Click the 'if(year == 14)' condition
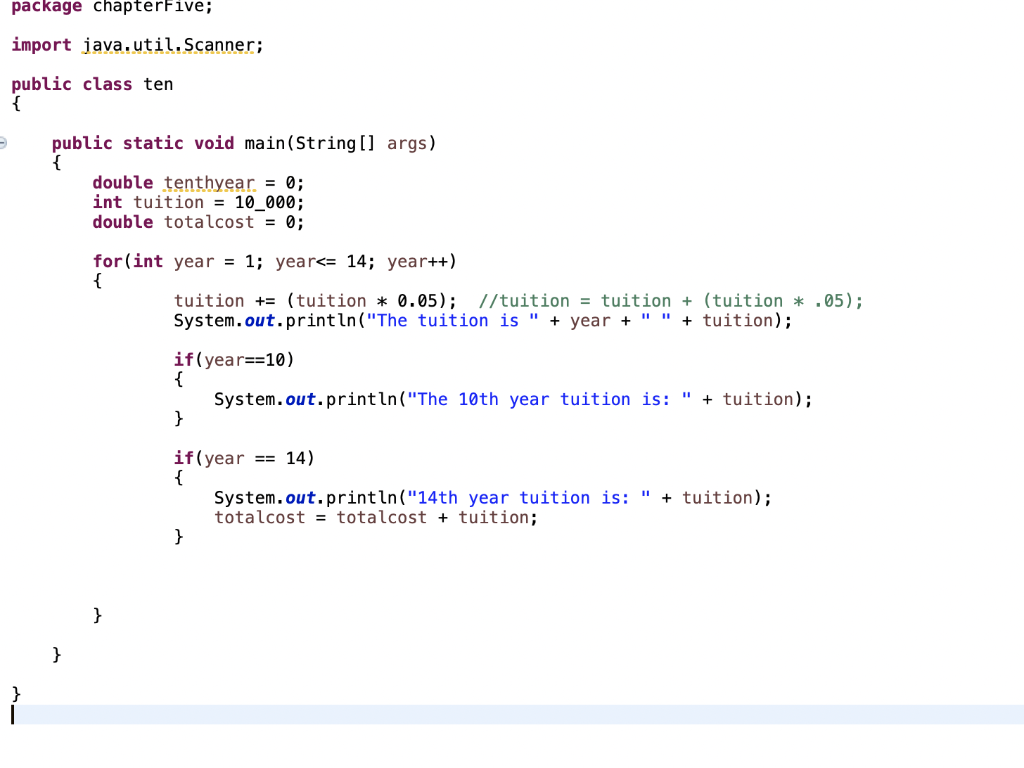Image resolution: width=1024 pixels, height=768 pixels. [x=244, y=458]
